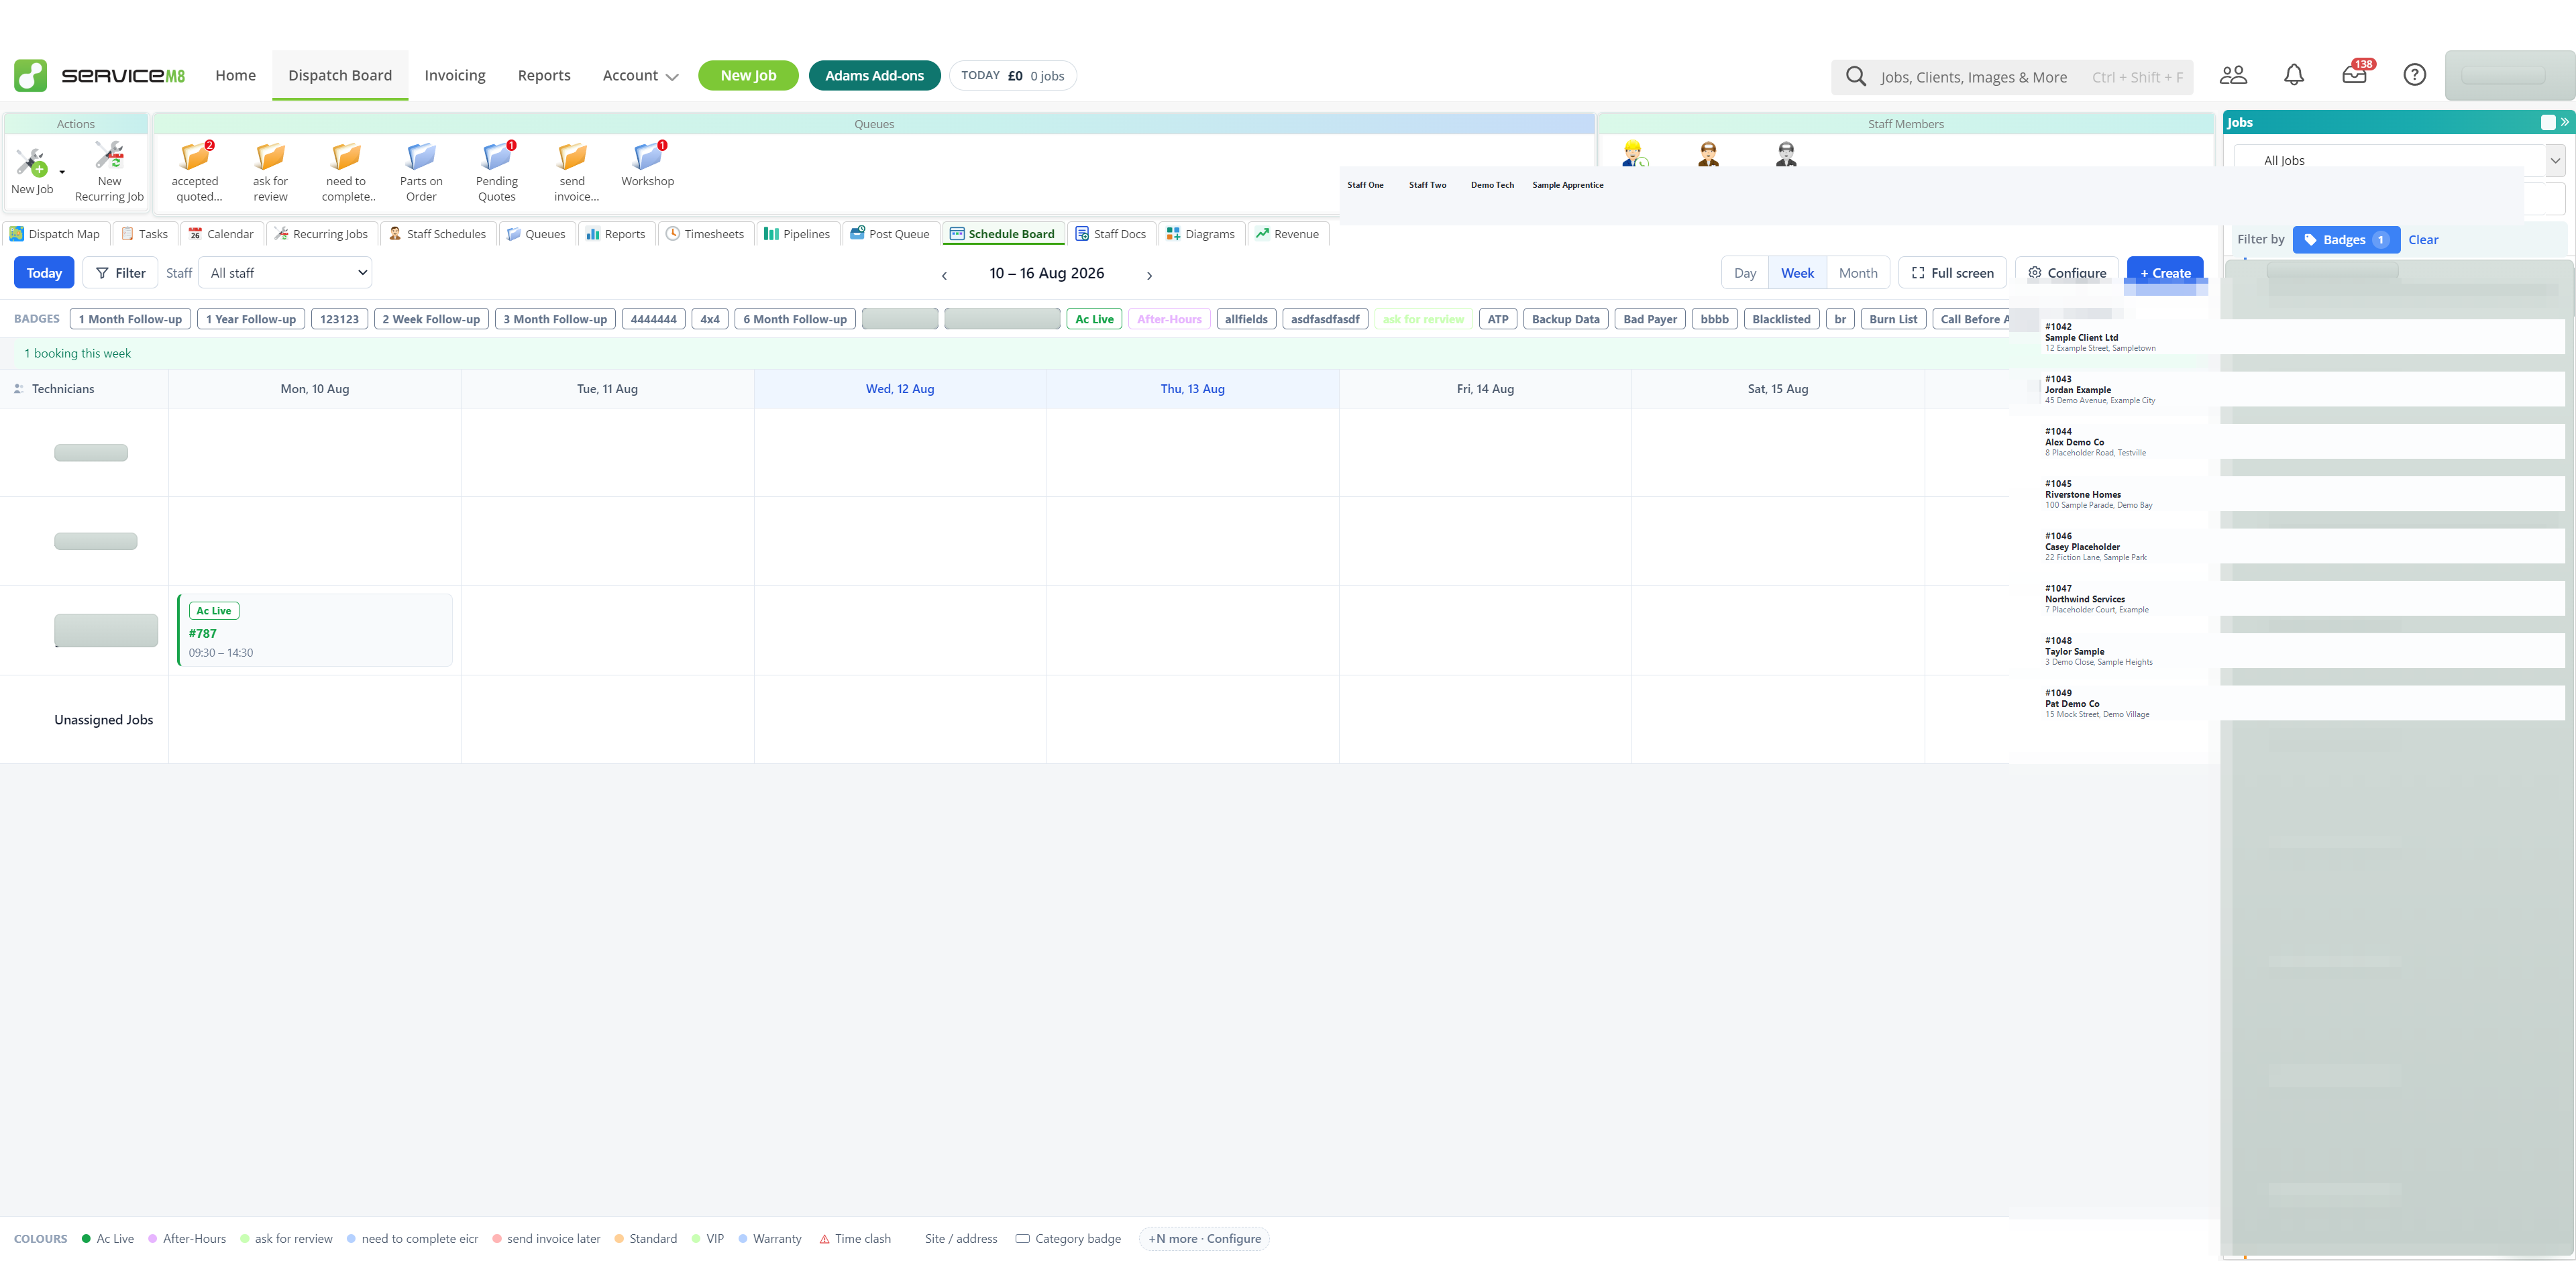This screenshot has width=2576, height=1261.
Task: Go to the previous week arrow
Action: click(944, 275)
